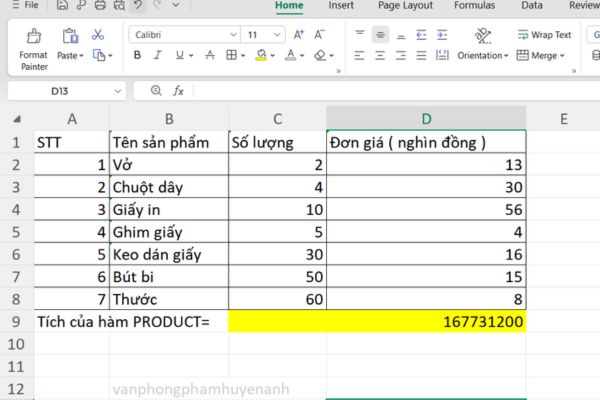Toggle Bold formatting
Screen dimensions: 600x400
(137, 56)
